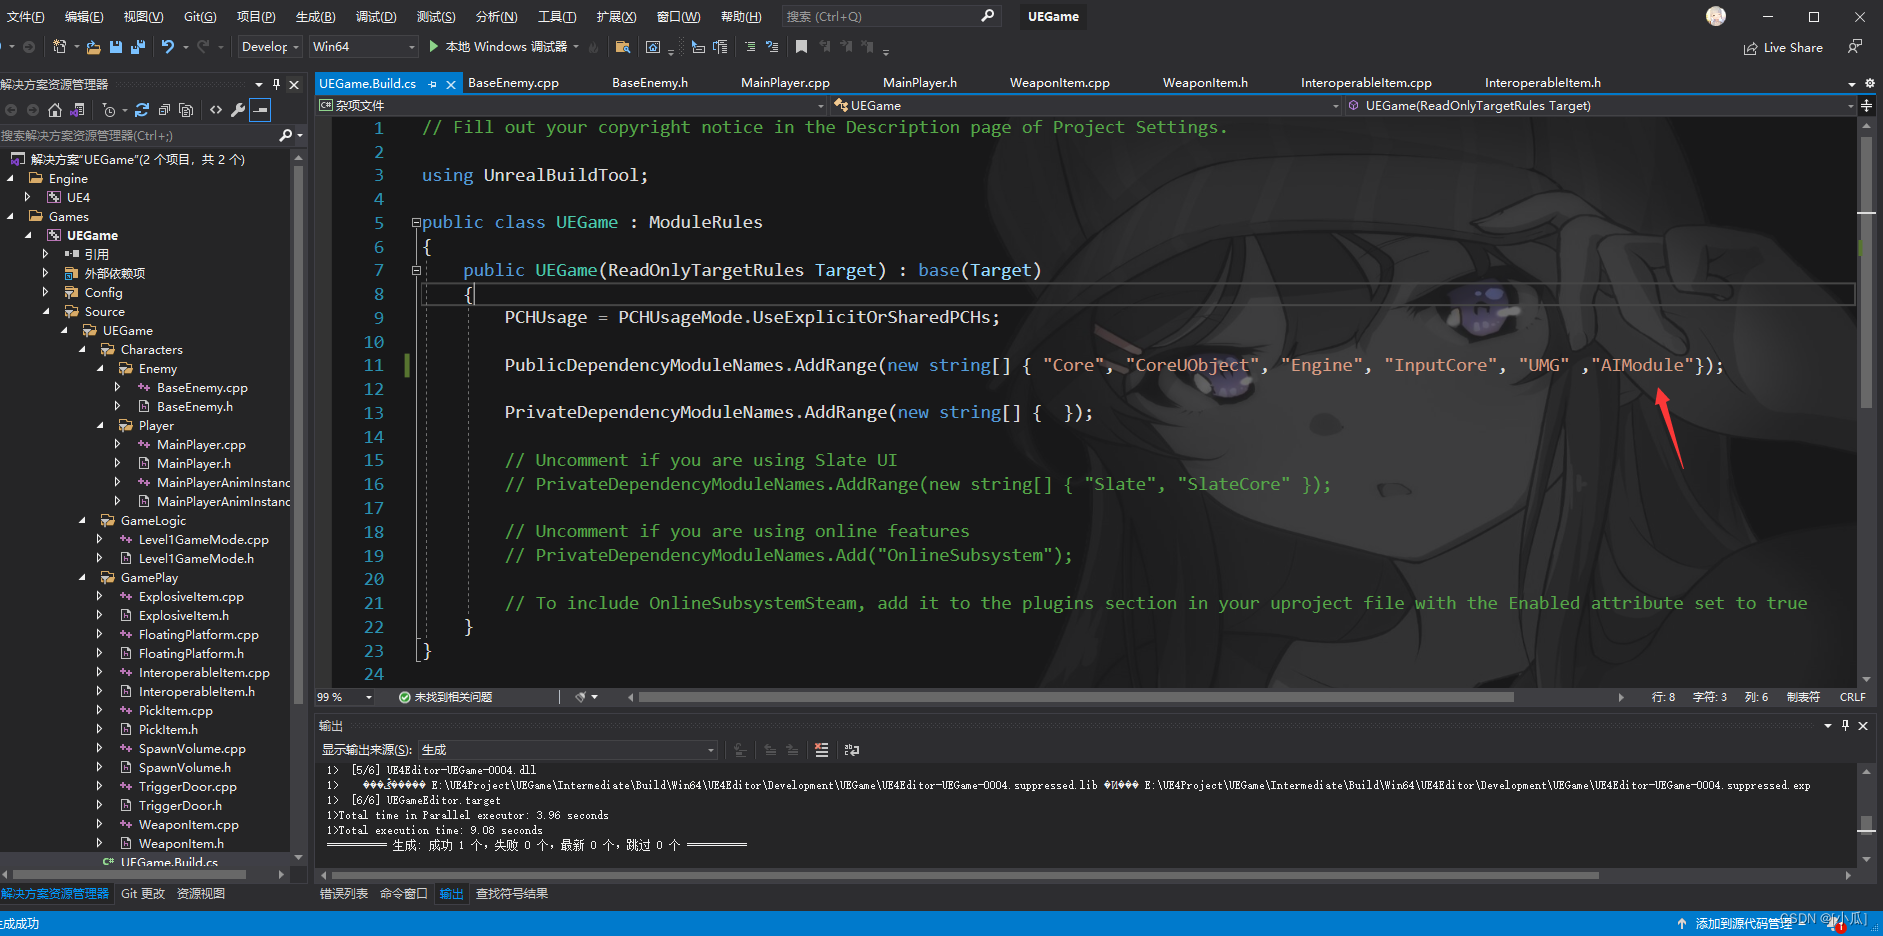Screen dimensions: 1883x936
Task: Open the Live Share feature
Action: 1783,48
